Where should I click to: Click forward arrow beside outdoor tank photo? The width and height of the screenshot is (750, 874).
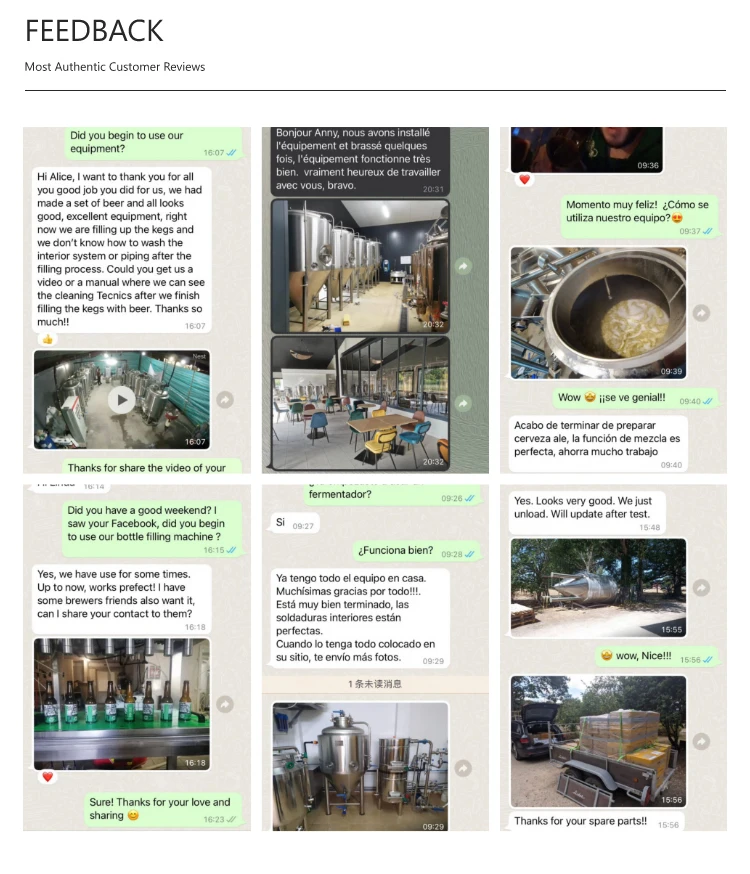click(702, 587)
